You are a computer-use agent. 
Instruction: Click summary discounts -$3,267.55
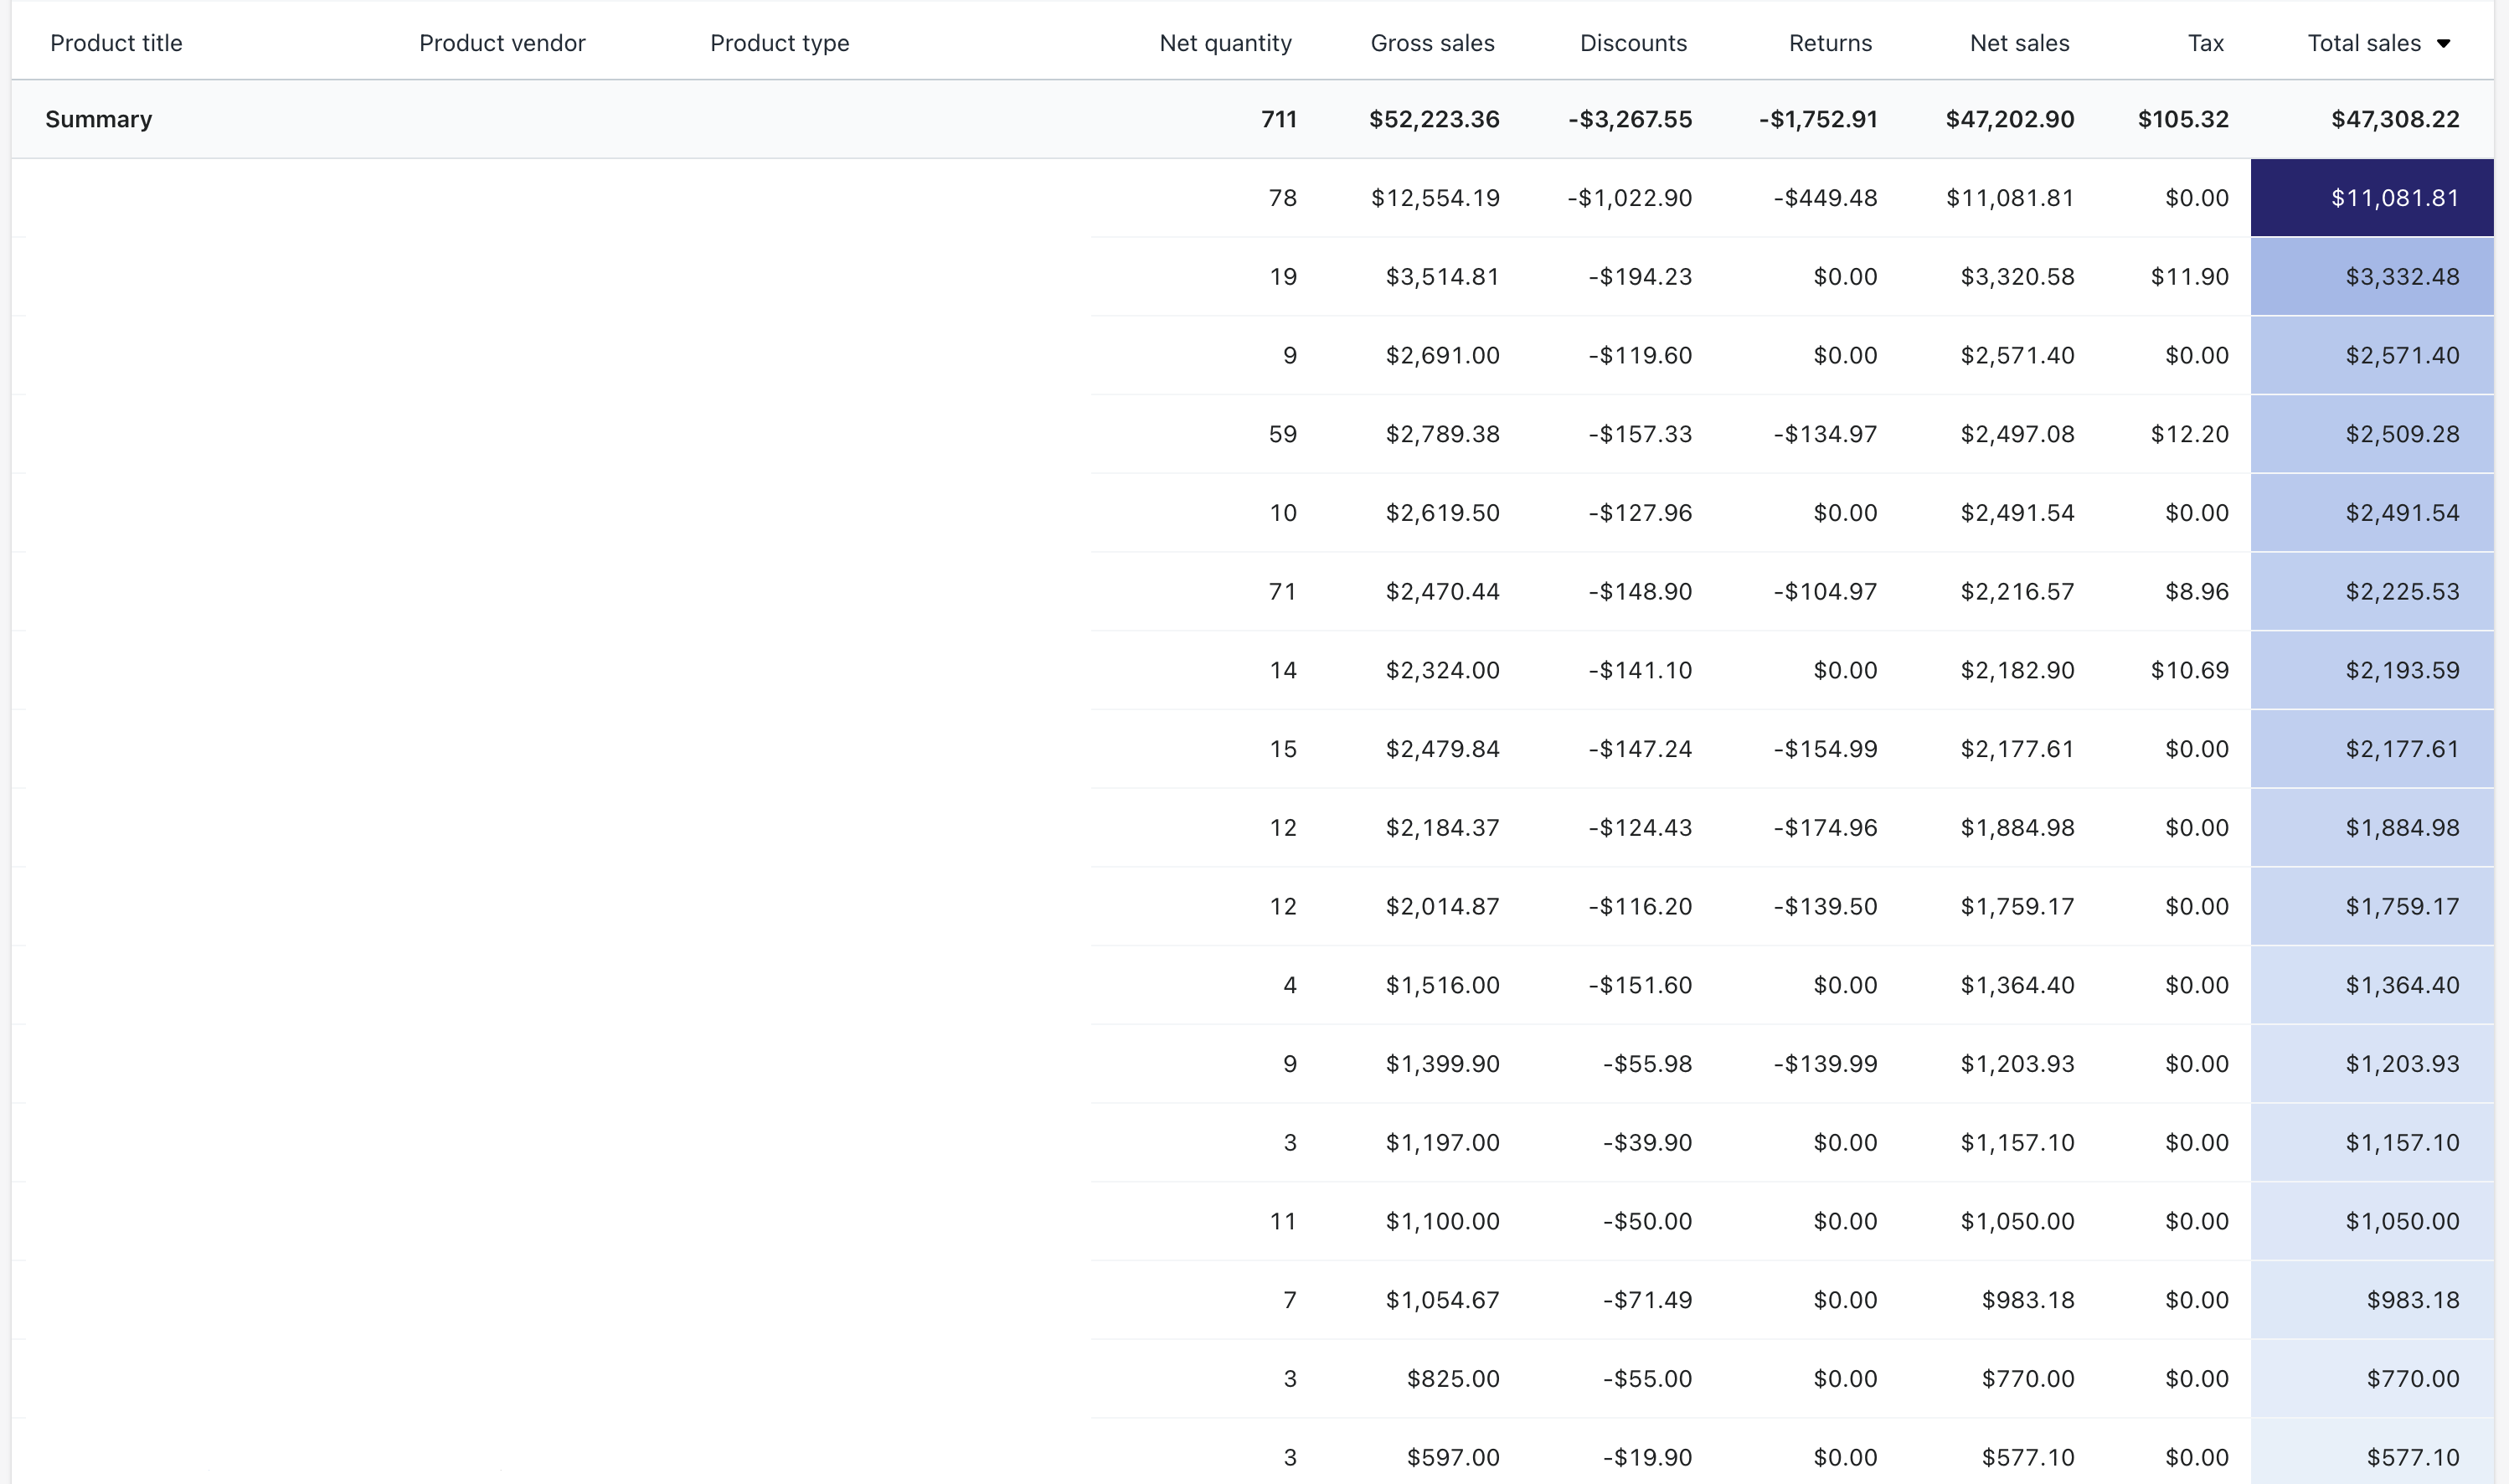pyautogui.click(x=1630, y=119)
